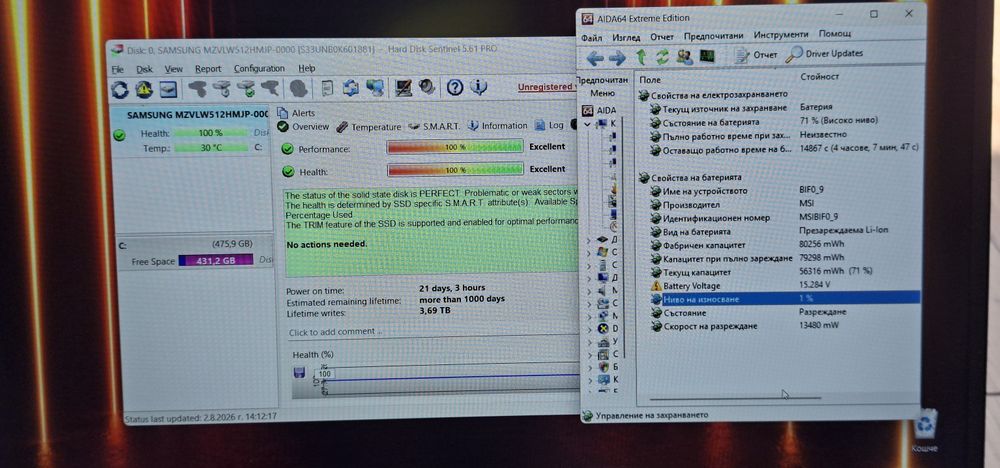Click the yellow warning triangle toolbar icon
The width and height of the screenshot is (1000, 468).
click(x=144, y=89)
